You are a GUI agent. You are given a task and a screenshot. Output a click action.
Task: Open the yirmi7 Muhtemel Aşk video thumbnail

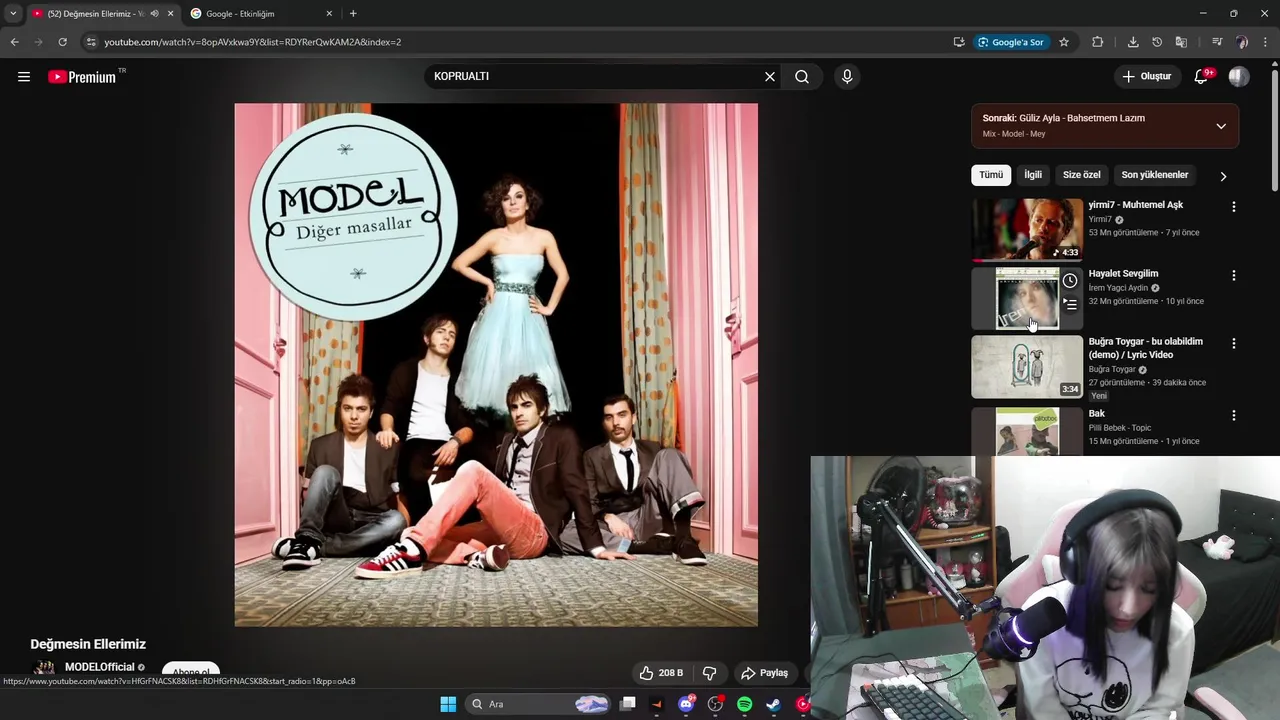pos(1027,229)
